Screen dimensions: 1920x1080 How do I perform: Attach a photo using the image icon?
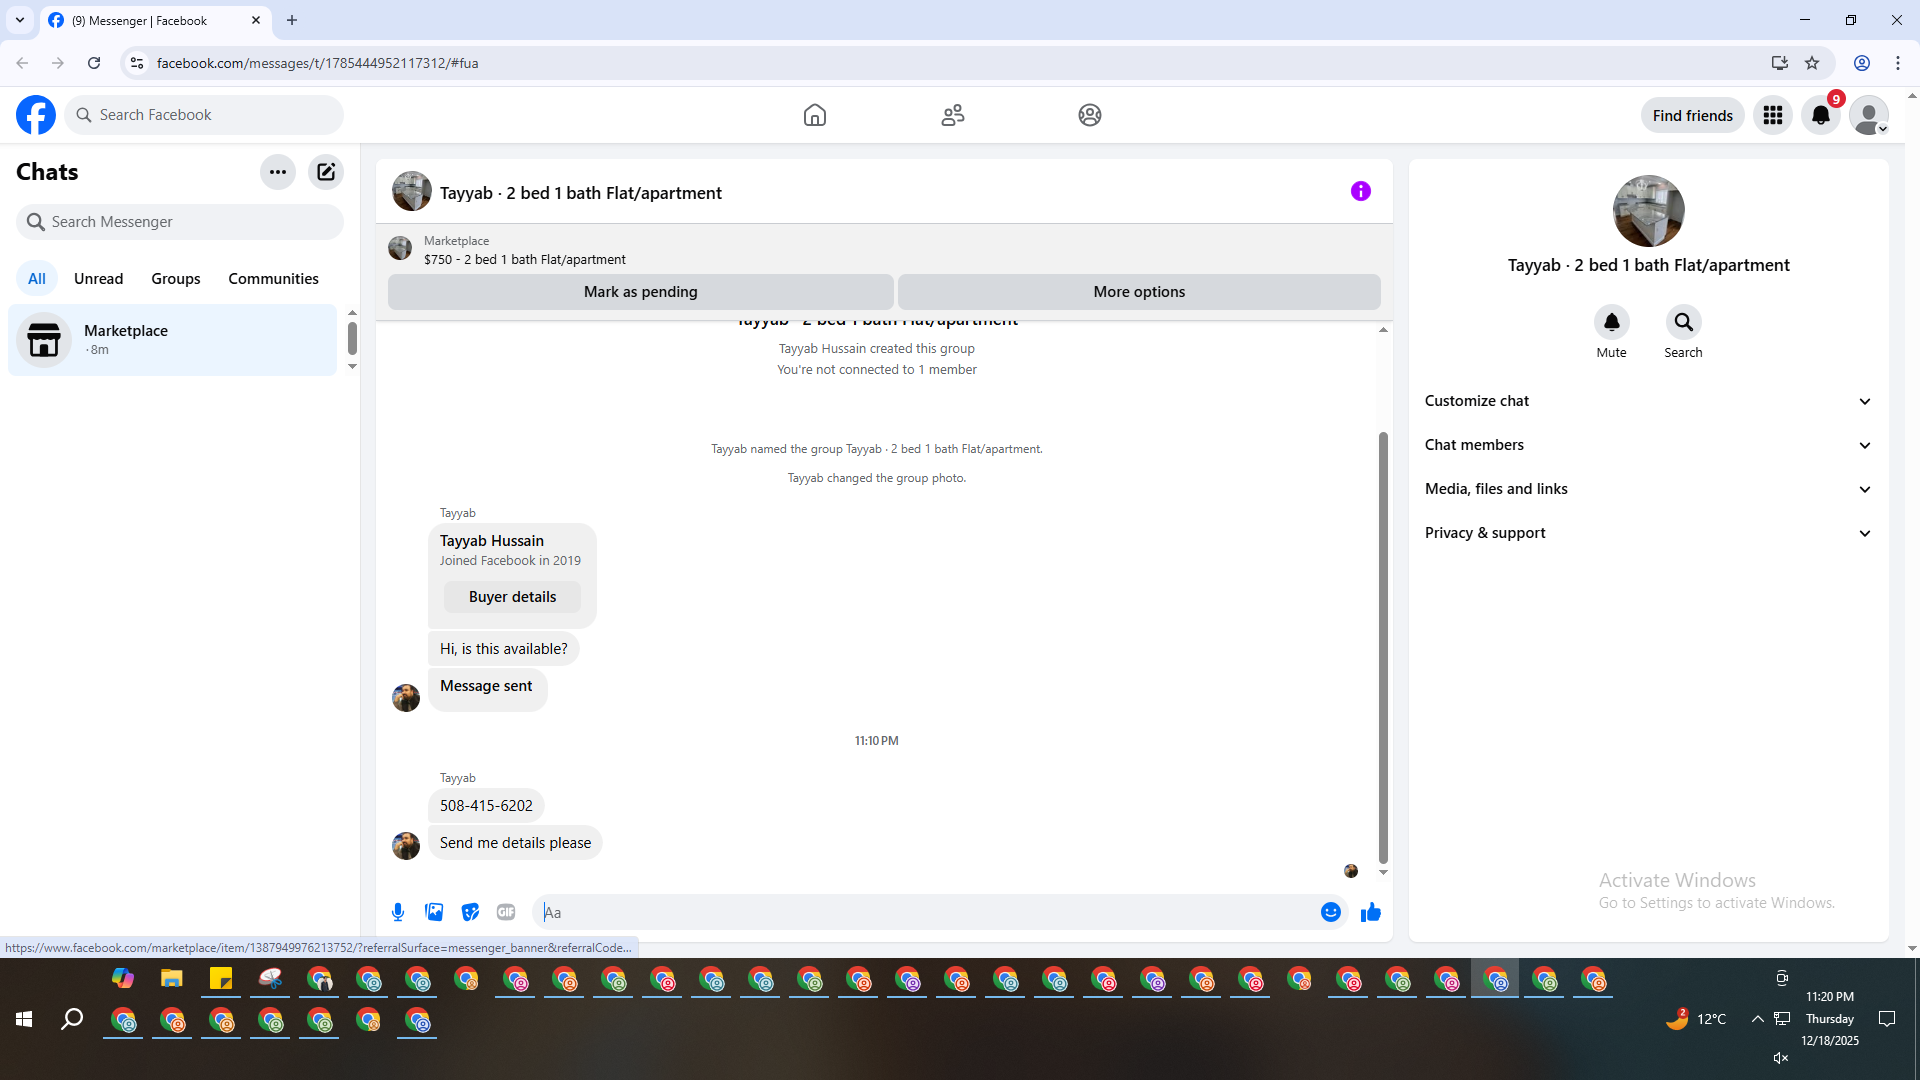click(434, 912)
